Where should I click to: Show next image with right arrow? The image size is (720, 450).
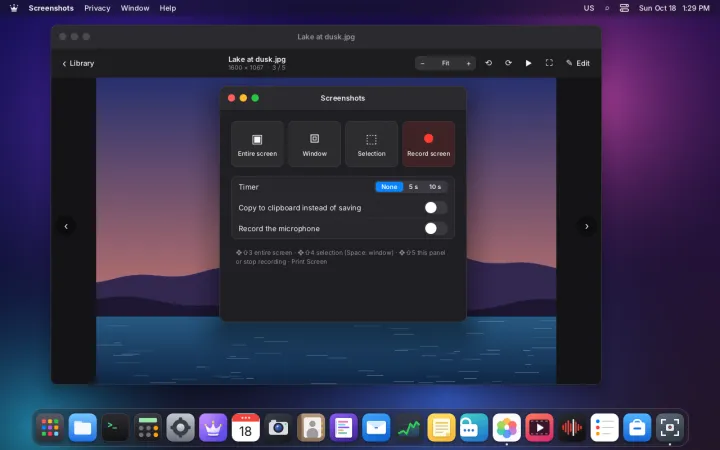(586, 226)
